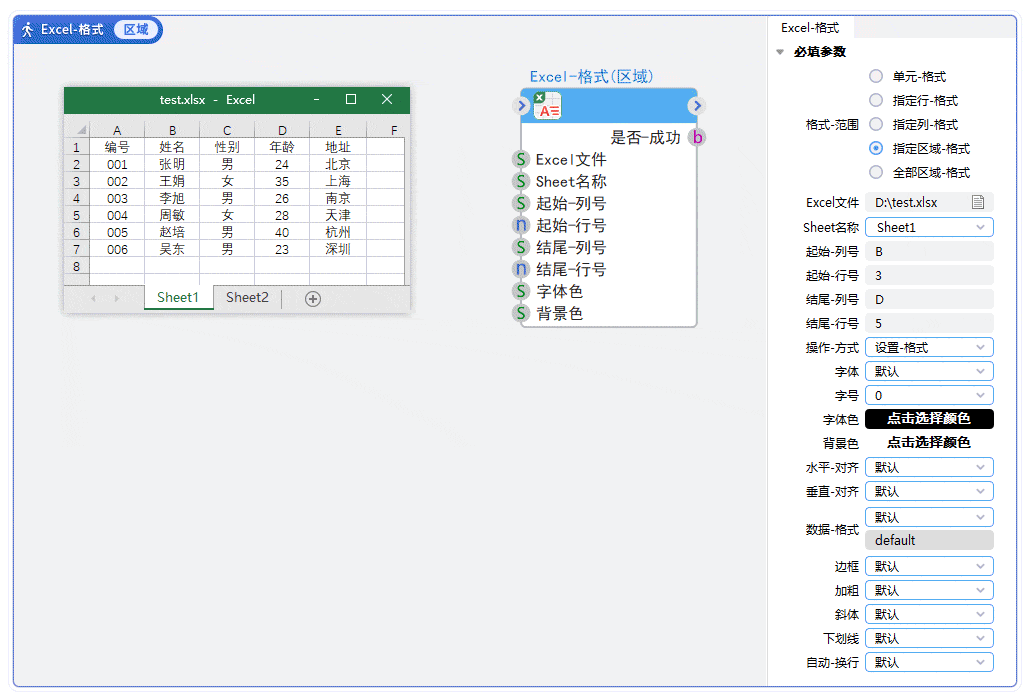The image size is (1032, 700).
Task: Click the black 字体色 color selector
Action: 929,419
